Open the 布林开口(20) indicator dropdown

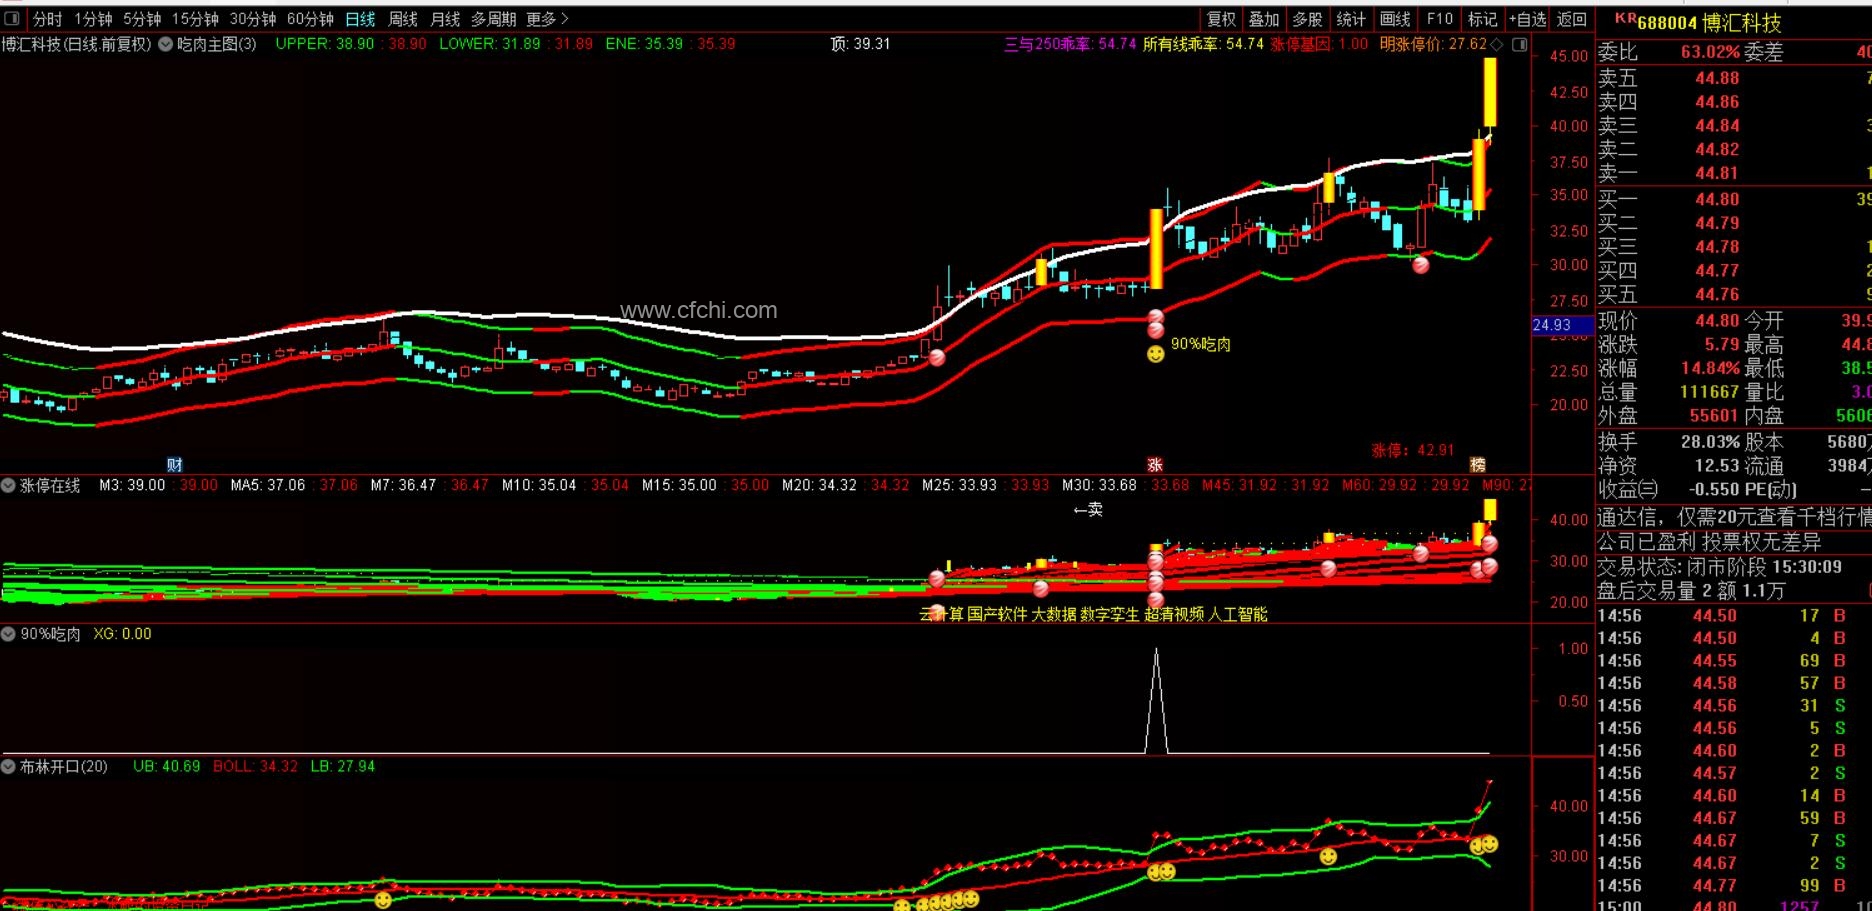pos(9,766)
